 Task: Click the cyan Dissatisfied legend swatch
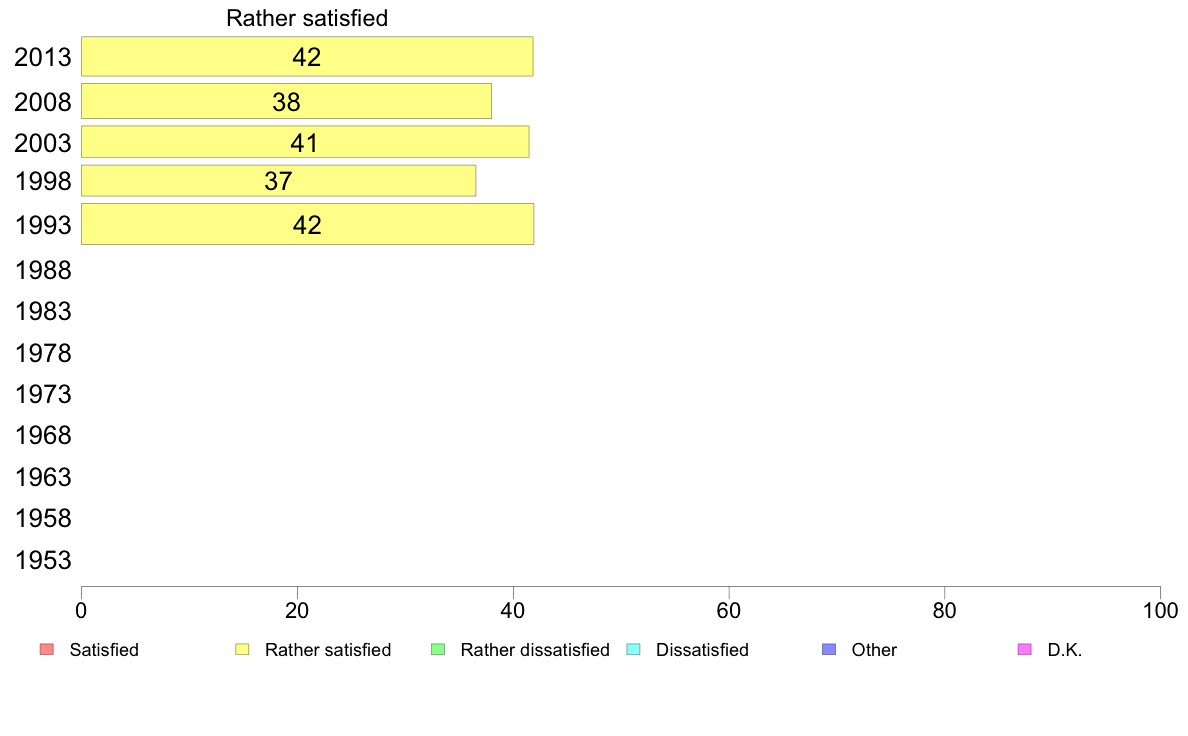(633, 650)
